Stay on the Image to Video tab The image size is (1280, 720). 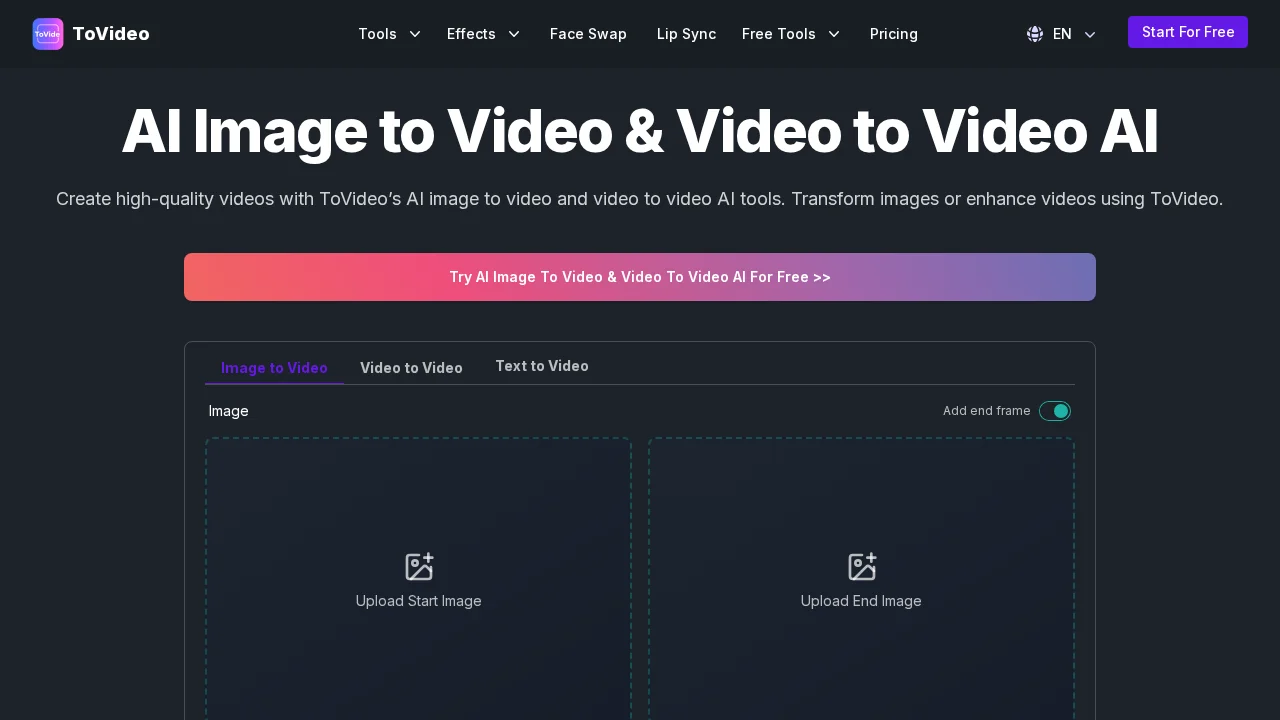274,367
